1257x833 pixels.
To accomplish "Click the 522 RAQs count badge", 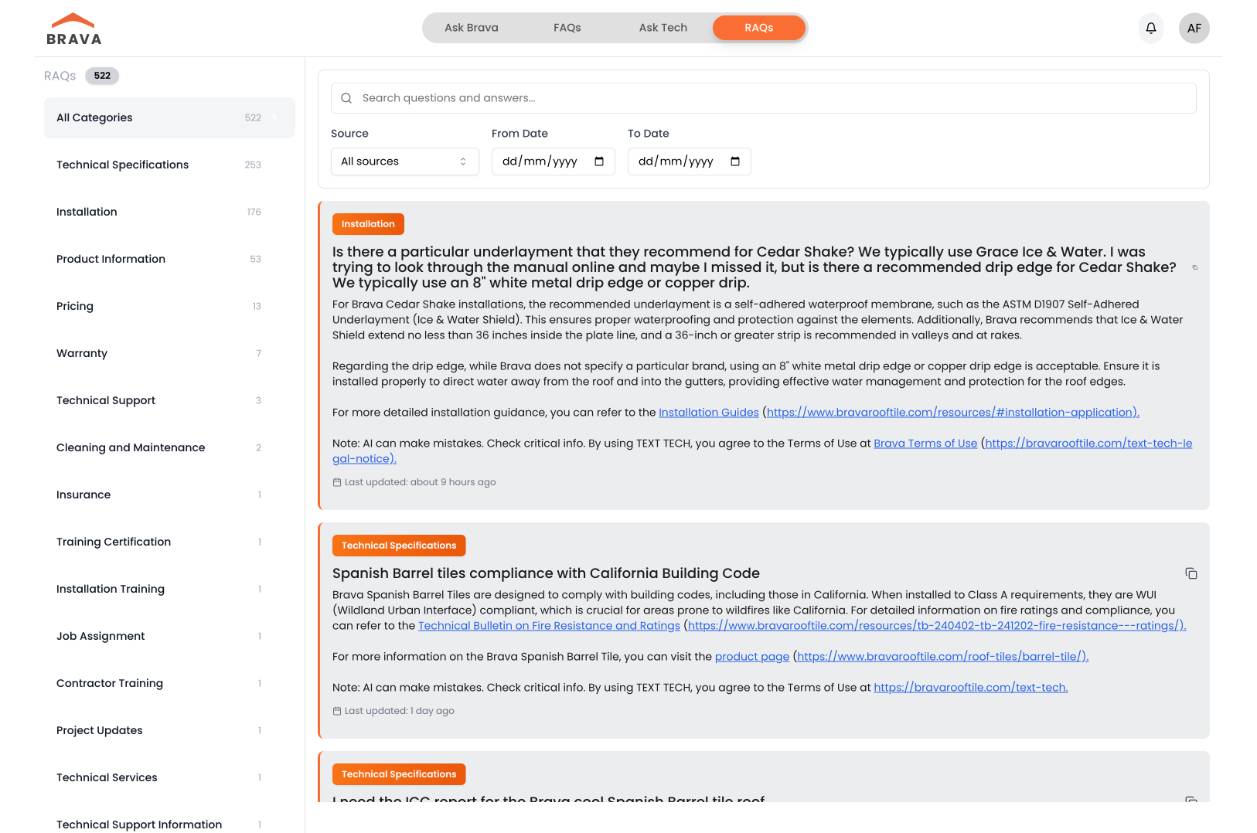I will pos(102,76).
